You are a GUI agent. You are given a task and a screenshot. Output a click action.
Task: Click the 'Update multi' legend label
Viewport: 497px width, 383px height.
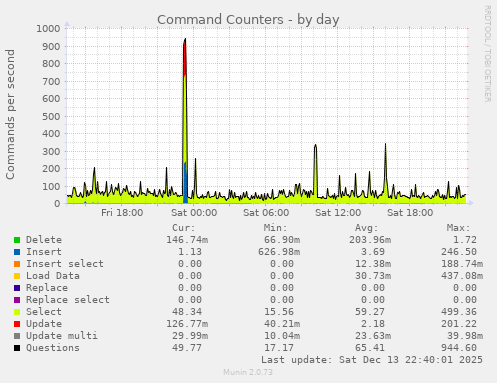(62, 336)
